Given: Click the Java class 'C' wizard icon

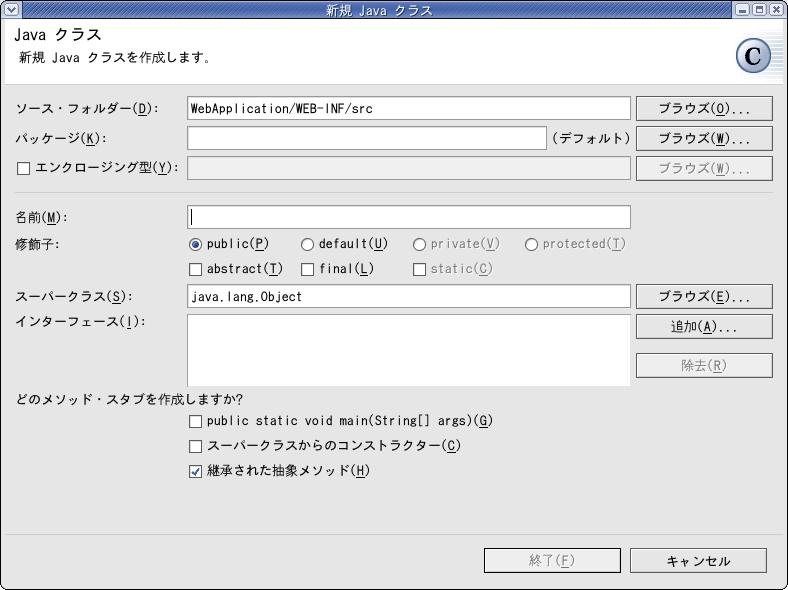Looking at the screenshot, I should click(753, 56).
